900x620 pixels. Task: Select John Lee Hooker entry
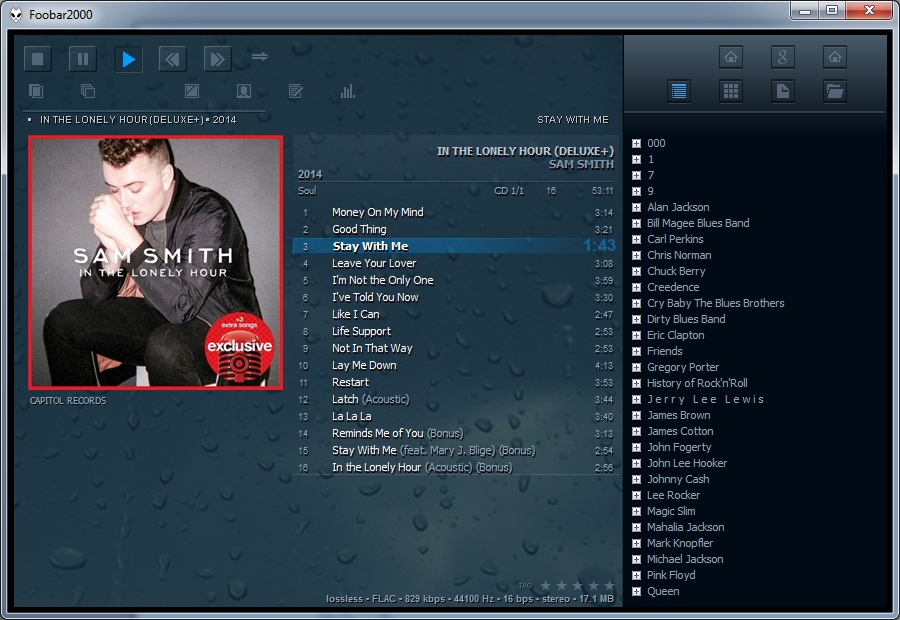(x=686, y=463)
